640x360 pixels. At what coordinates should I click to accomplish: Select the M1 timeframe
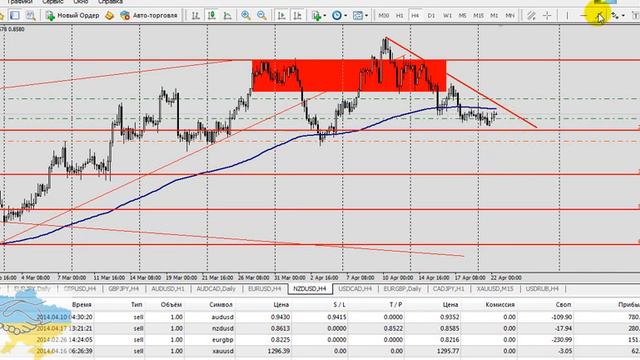(494, 16)
